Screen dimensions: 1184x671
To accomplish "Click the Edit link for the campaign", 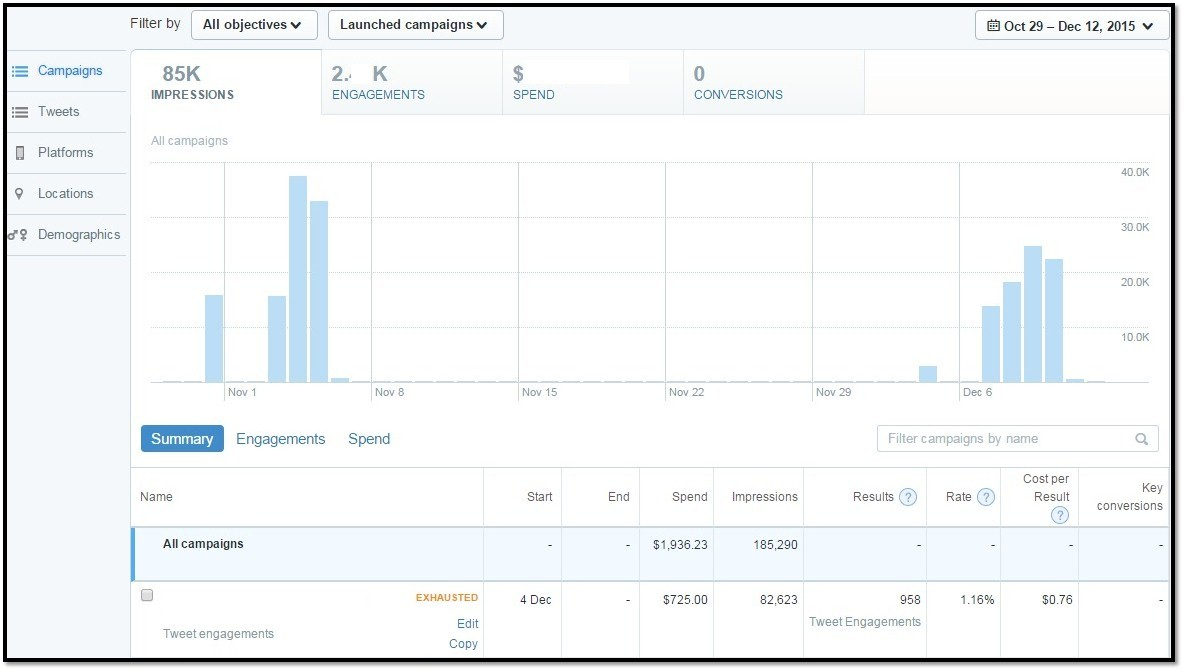I will [x=467, y=623].
